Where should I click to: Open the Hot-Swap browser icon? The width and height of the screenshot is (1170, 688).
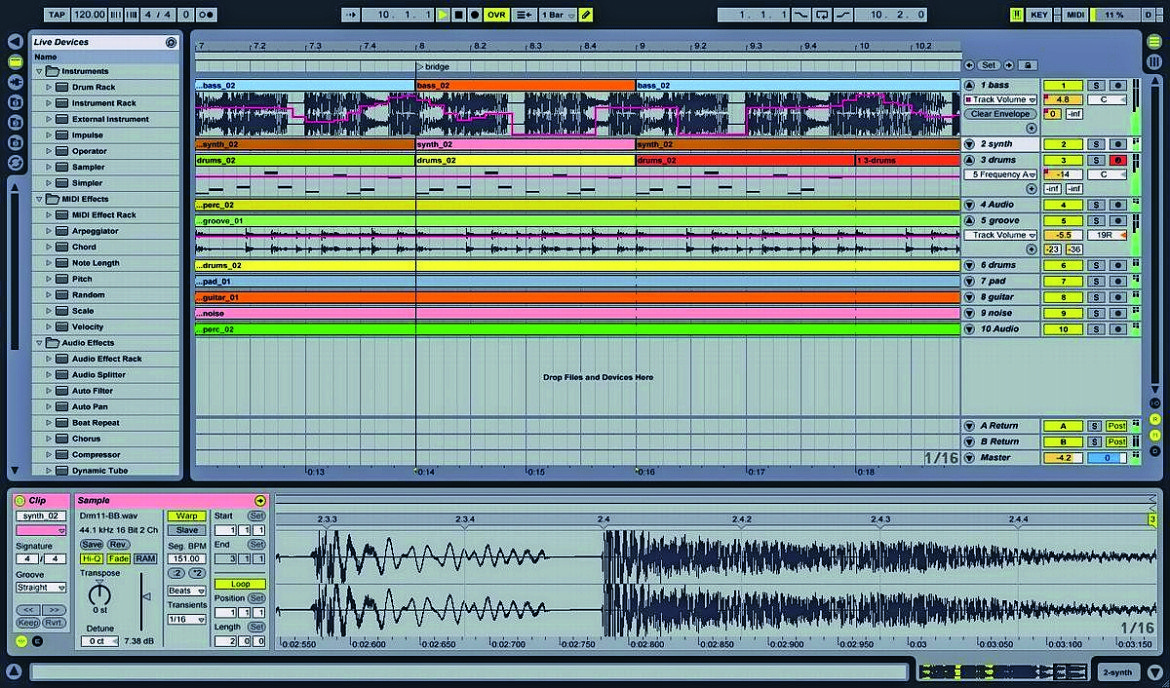[15, 163]
